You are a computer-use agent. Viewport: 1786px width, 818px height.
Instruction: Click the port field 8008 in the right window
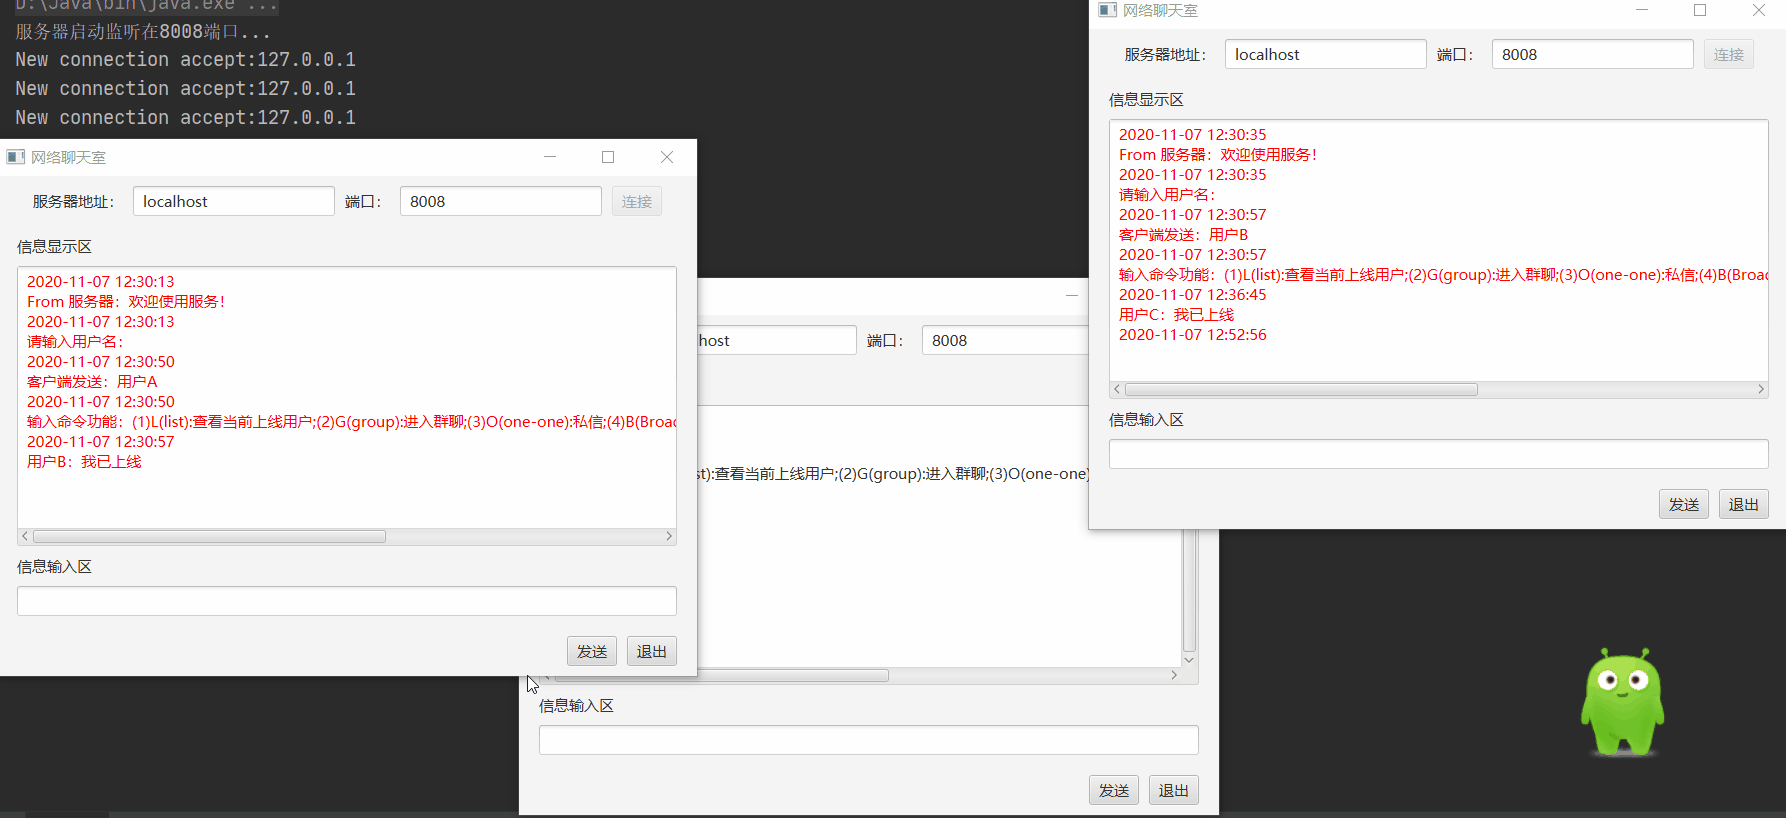click(1593, 54)
